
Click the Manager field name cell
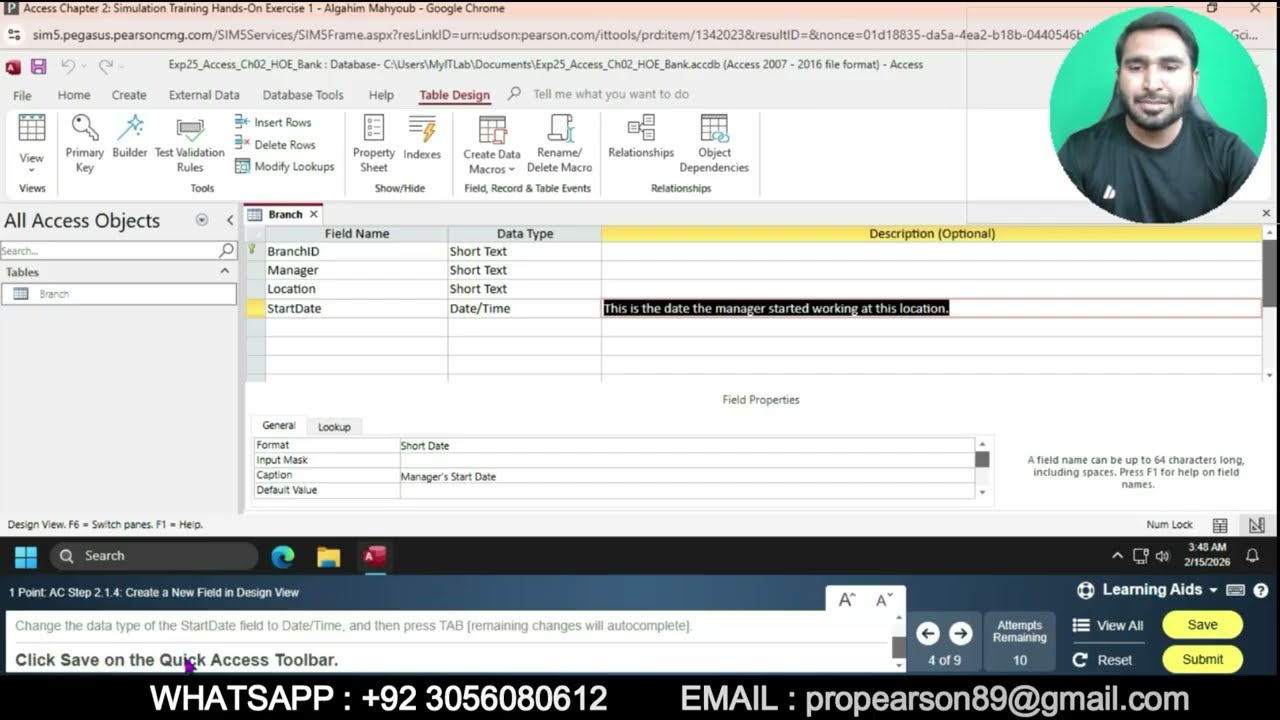[x=356, y=270]
